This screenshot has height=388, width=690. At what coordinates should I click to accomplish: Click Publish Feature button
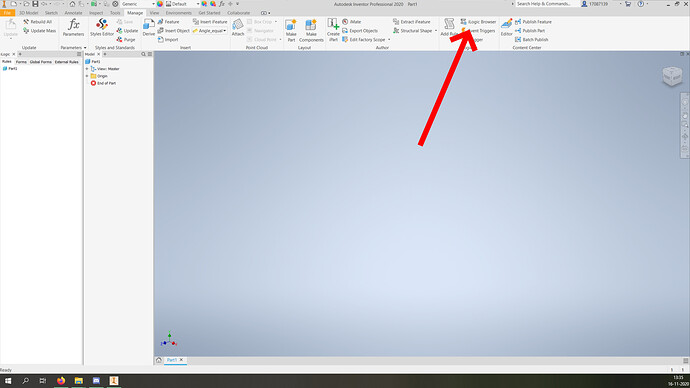(533, 22)
